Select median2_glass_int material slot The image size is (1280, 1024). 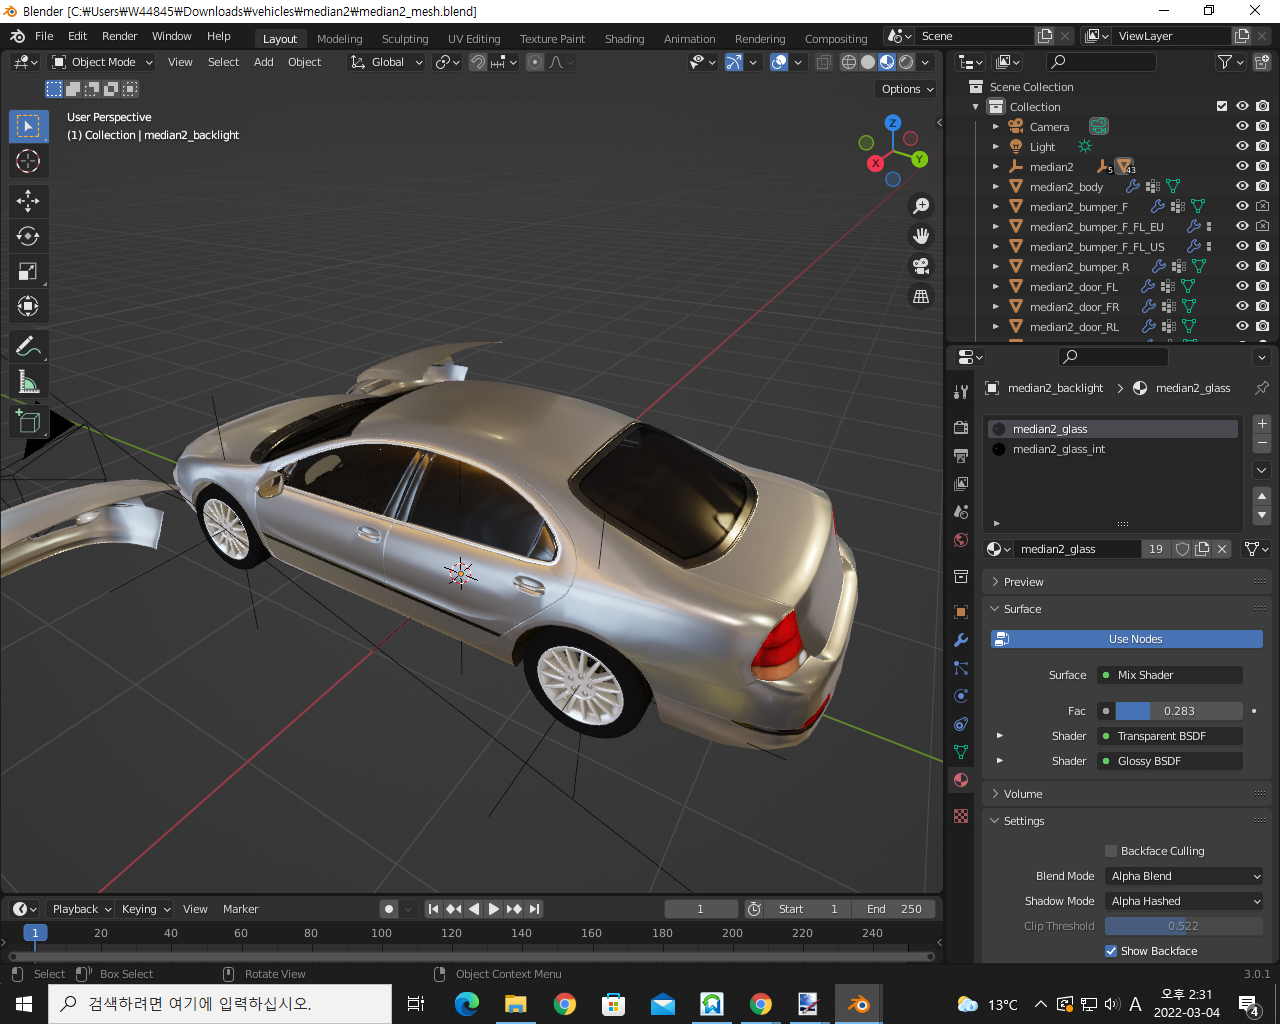tap(1058, 449)
